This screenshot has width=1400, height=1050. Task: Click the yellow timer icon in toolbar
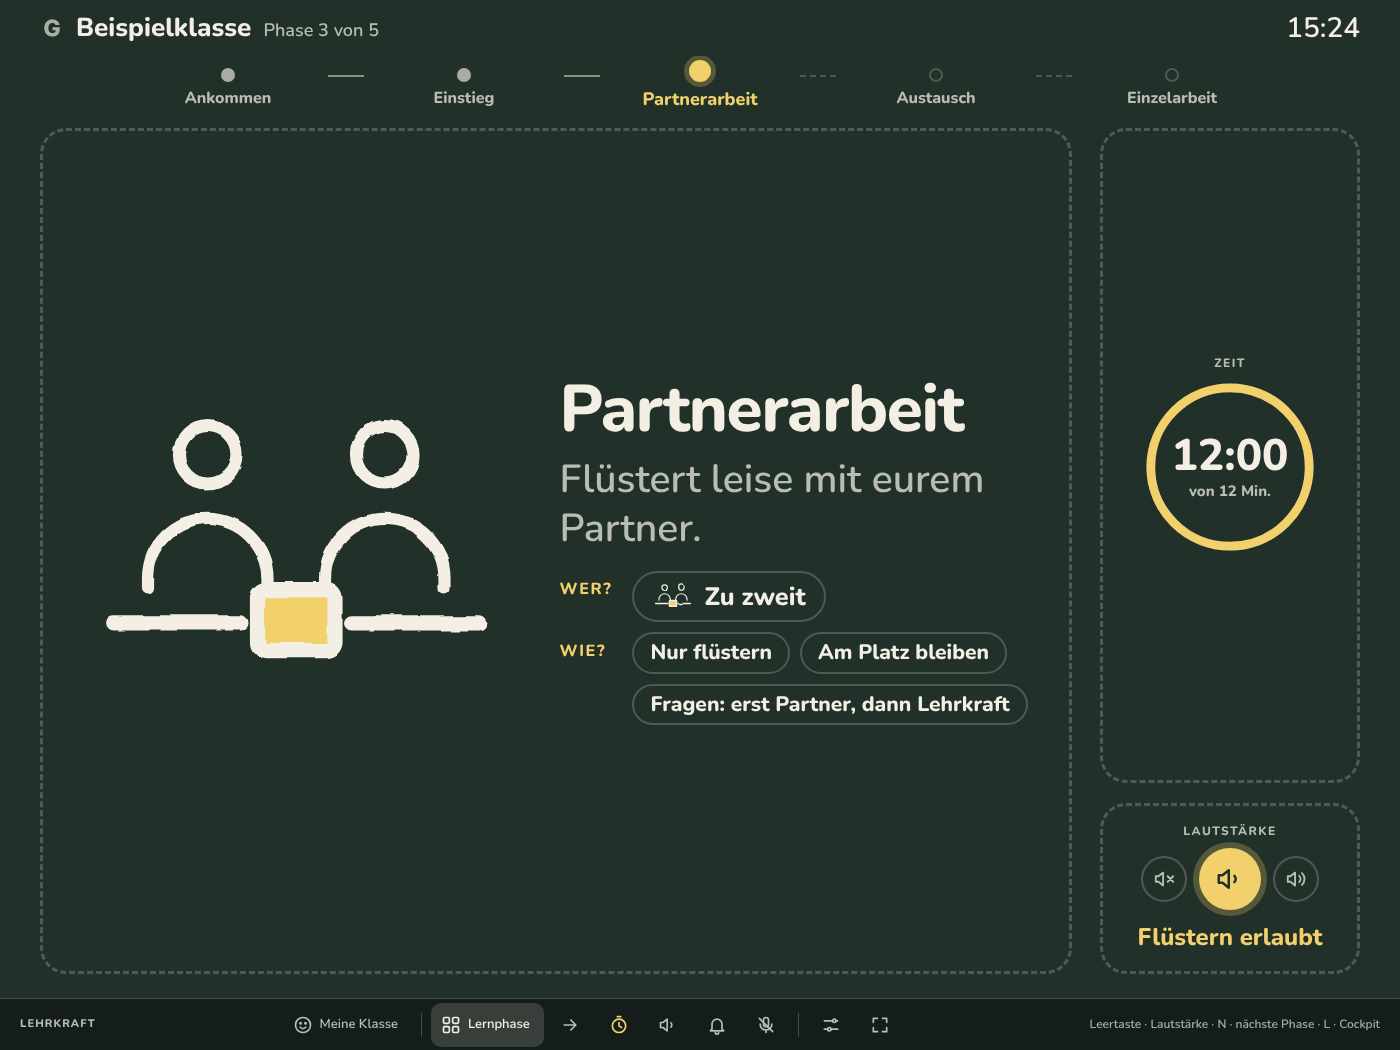(x=619, y=1025)
